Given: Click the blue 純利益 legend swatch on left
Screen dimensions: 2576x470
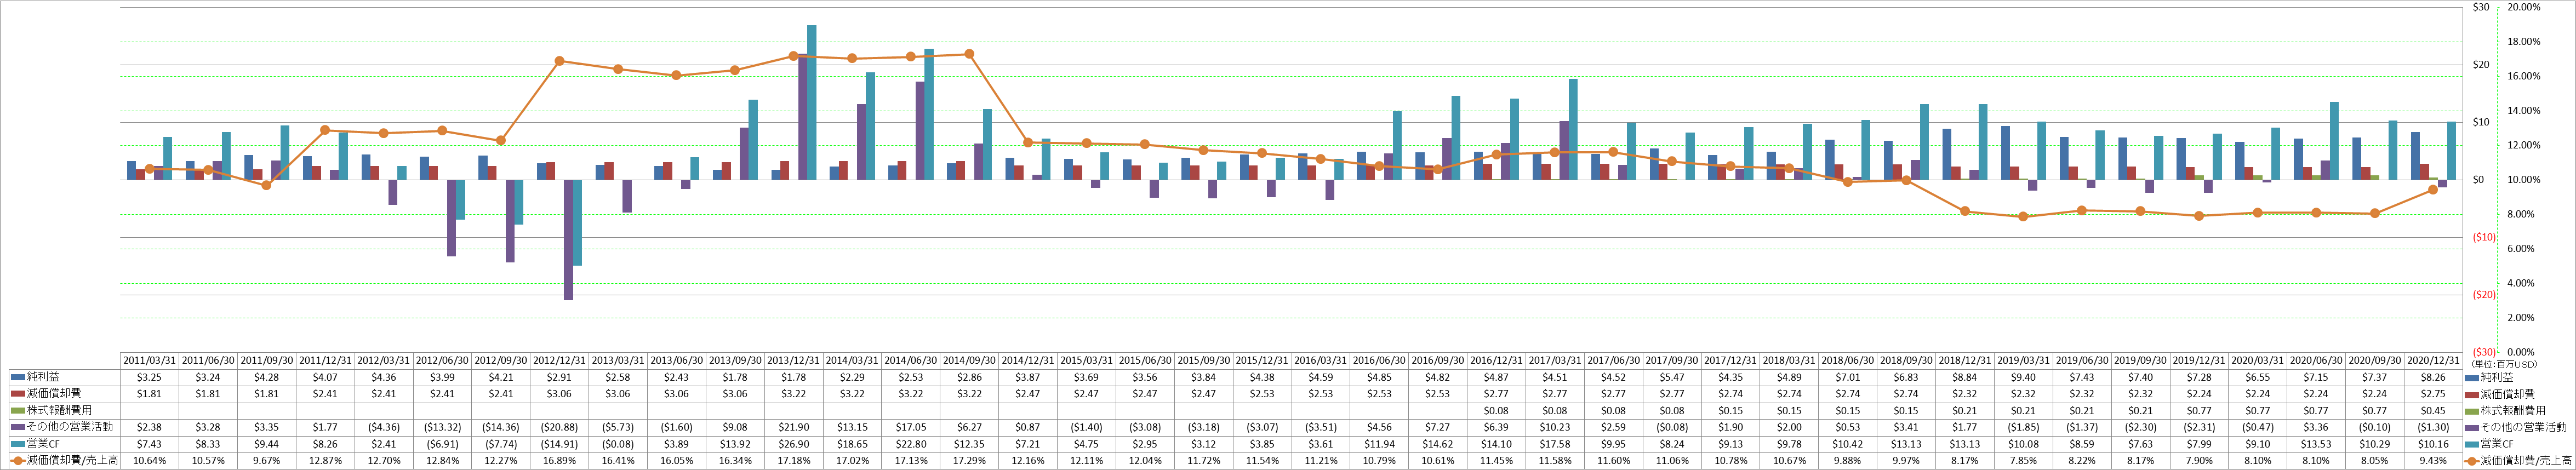Looking at the screenshot, I should click(17, 377).
